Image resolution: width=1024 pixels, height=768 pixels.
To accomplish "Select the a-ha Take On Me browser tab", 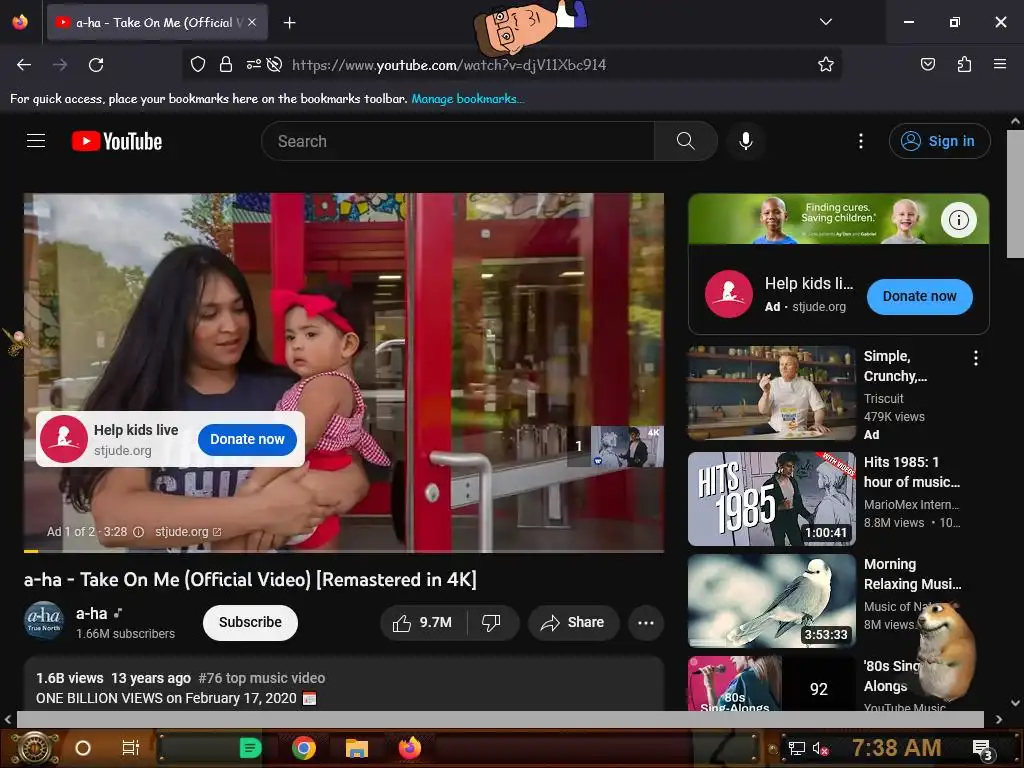I will tap(157, 22).
